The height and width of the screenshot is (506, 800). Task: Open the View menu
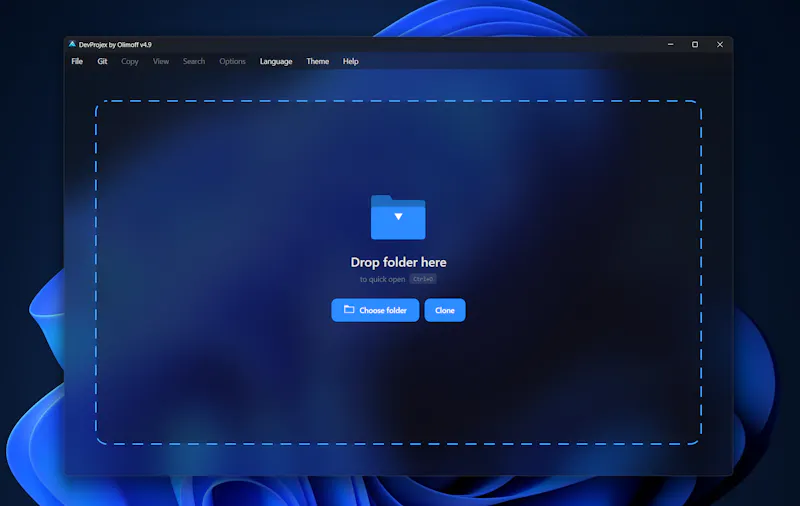[x=161, y=61]
